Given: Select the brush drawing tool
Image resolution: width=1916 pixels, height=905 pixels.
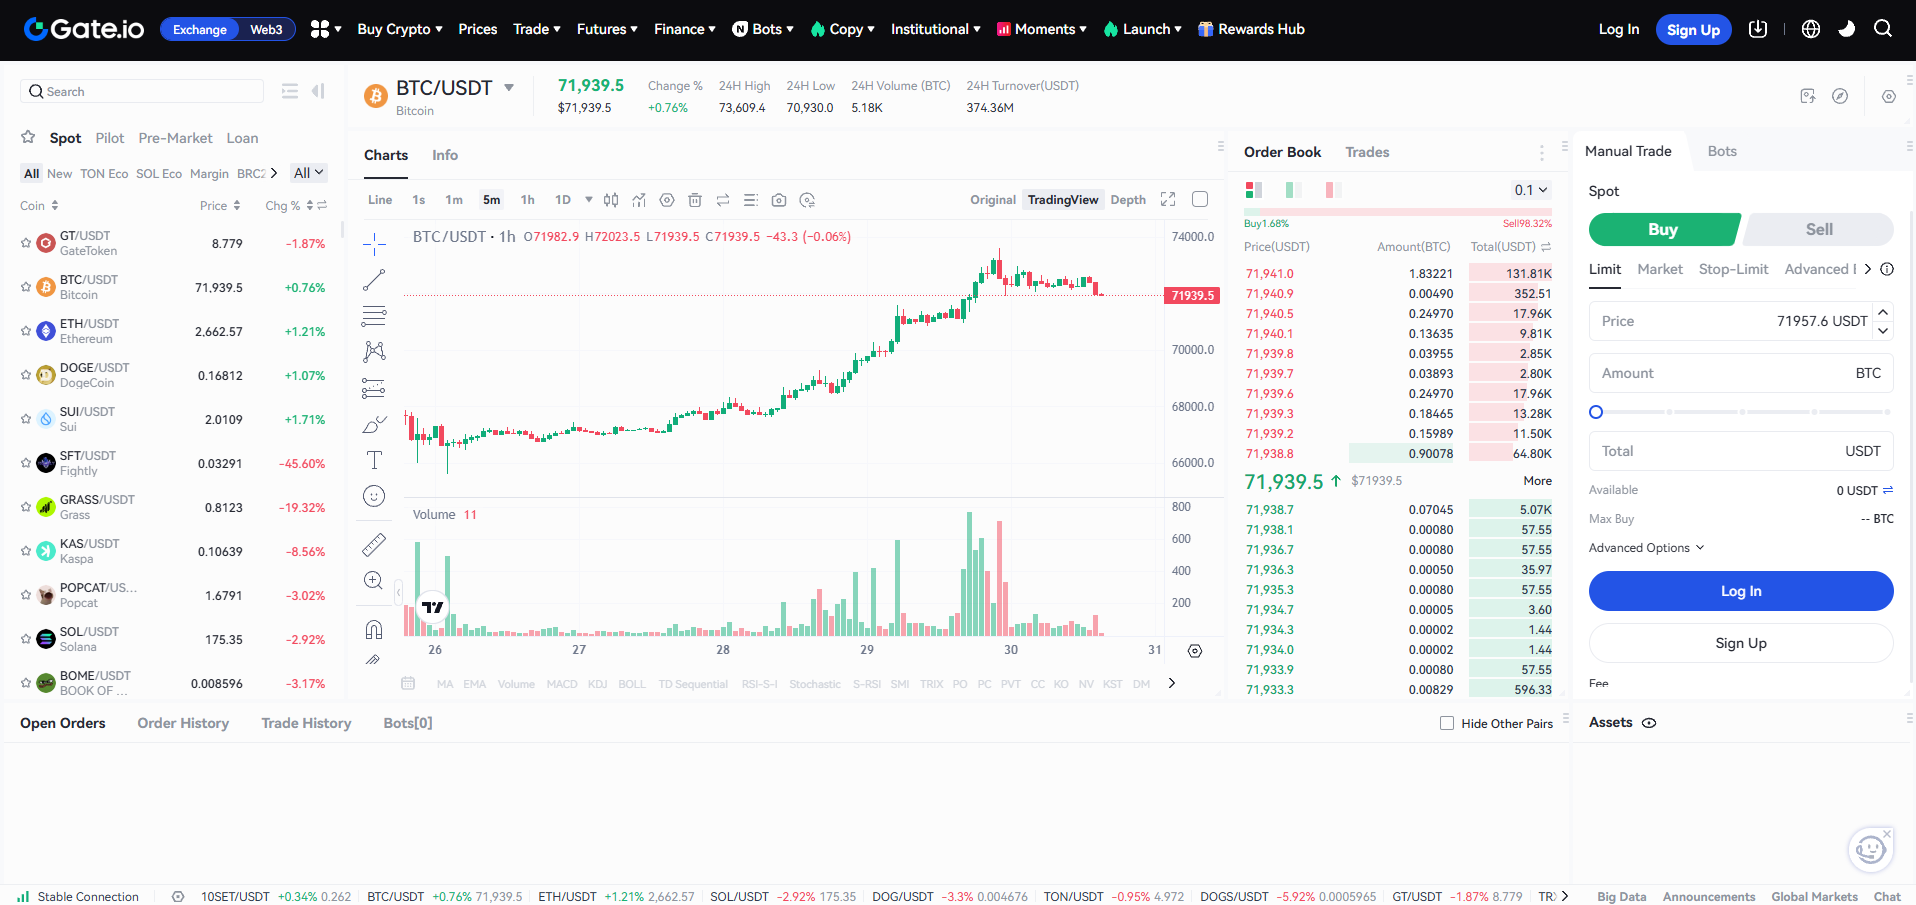Looking at the screenshot, I should click(x=374, y=425).
